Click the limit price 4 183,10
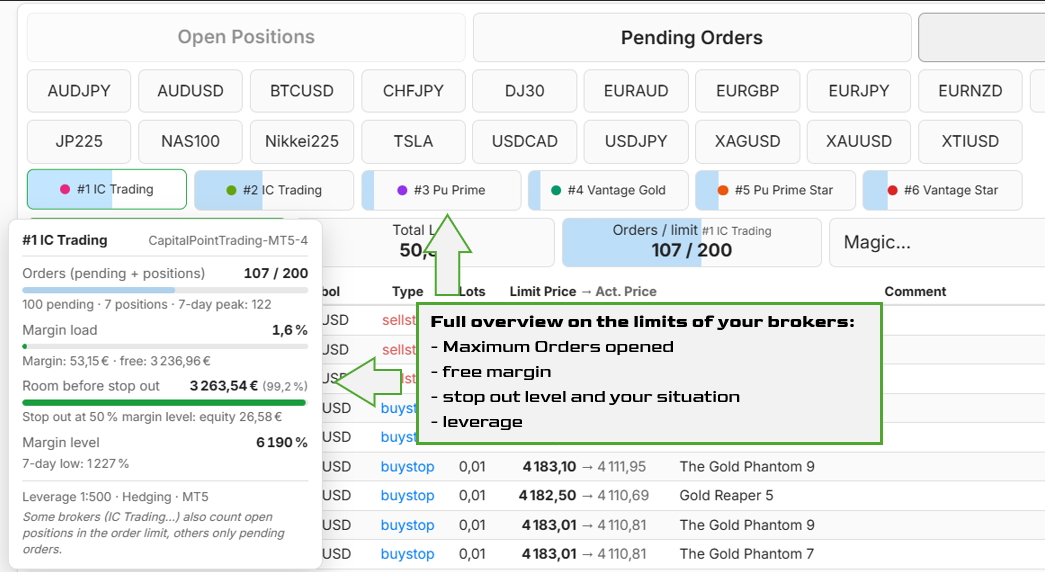Screen dimensions: 1045x572 (549, 467)
